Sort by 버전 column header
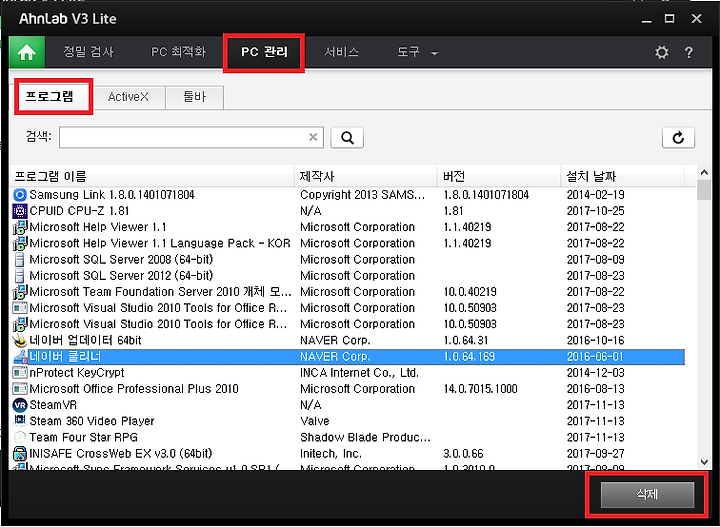This screenshot has width=720, height=527. (499, 176)
